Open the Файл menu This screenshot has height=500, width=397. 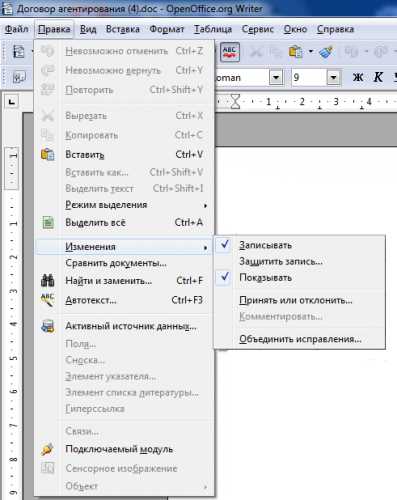click(x=16, y=29)
